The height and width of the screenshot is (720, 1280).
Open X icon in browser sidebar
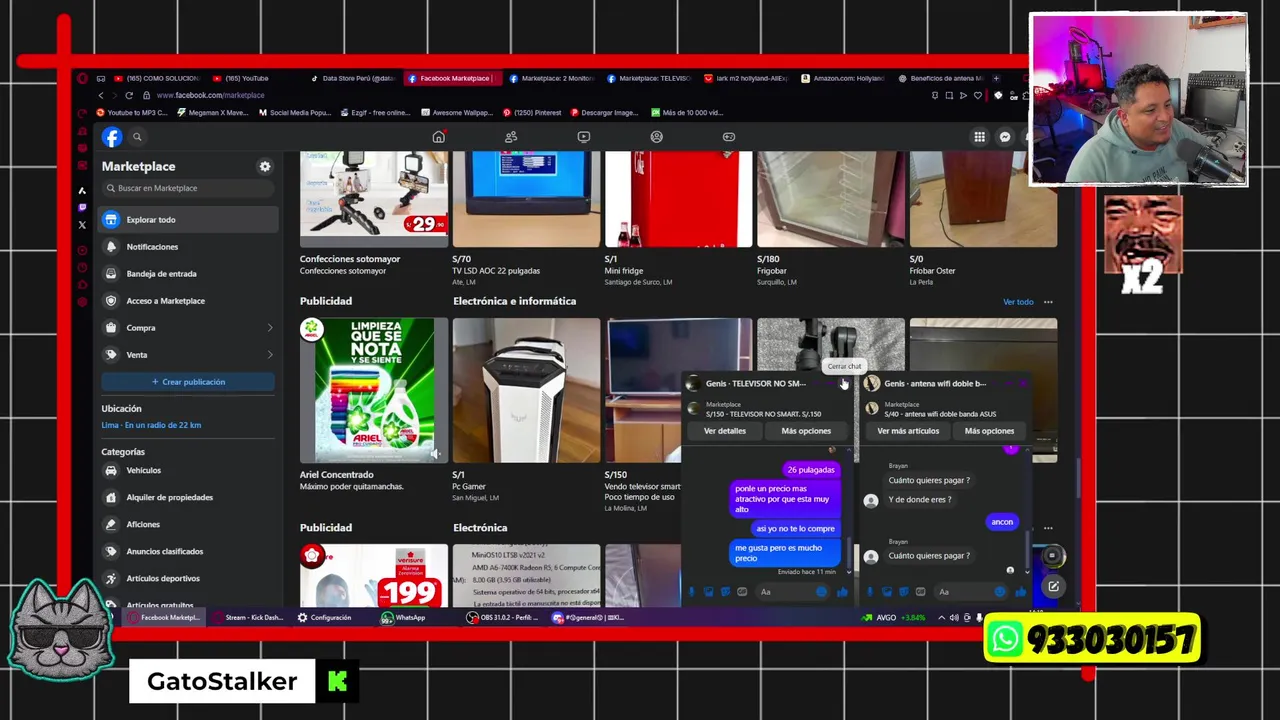[82, 225]
